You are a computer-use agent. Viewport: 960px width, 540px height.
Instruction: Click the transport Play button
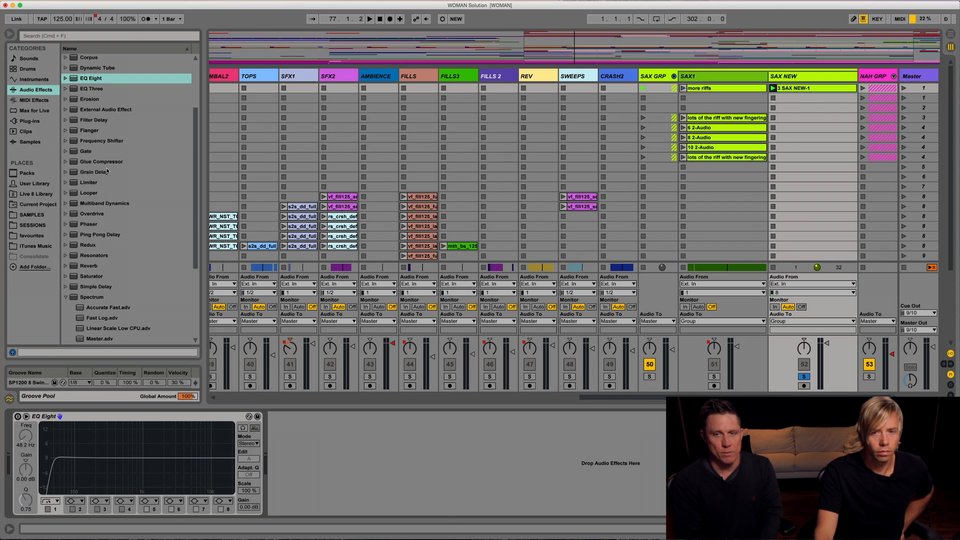pyautogui.click(x=370, y=19)
